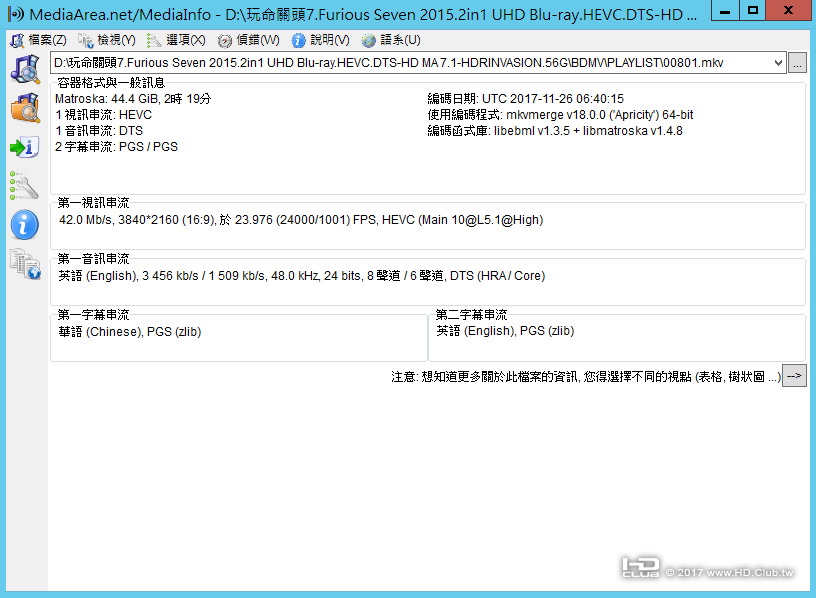Click the file path combo box field
Image resolution: width=816 pixels, height=598 pixels.
[418, 63]
